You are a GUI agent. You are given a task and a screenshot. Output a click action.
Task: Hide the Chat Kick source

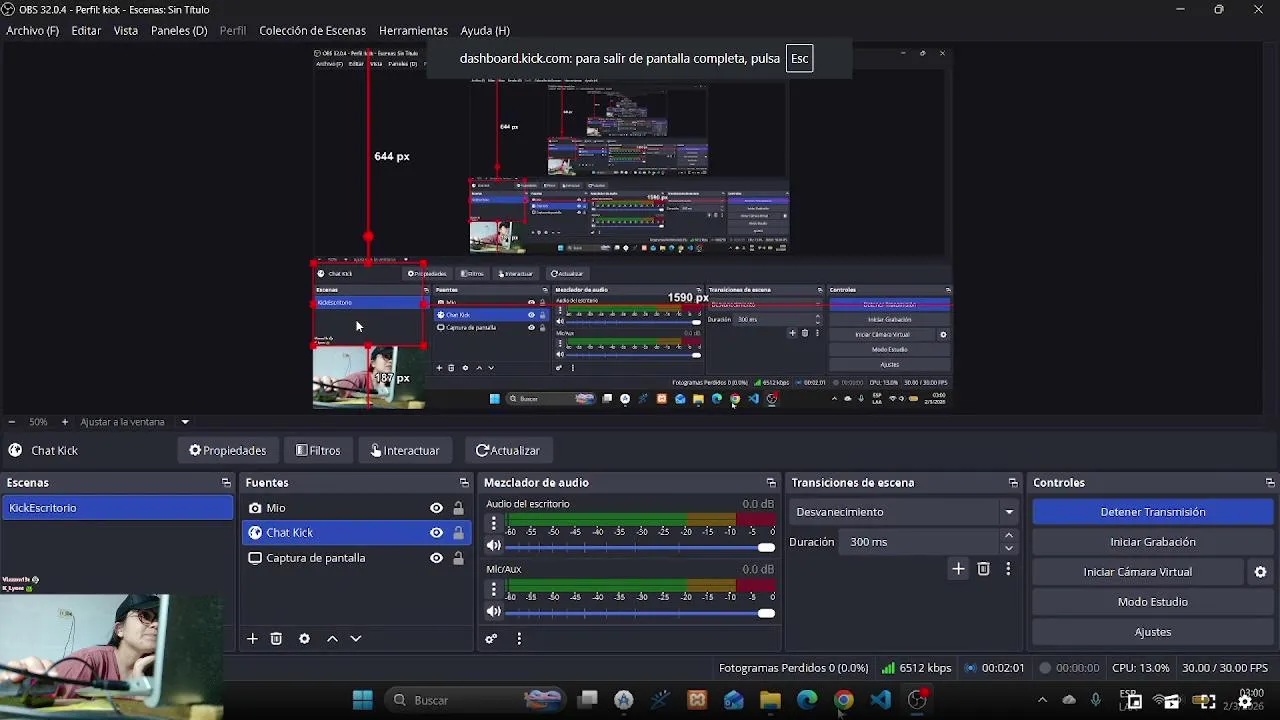[436, 533]
